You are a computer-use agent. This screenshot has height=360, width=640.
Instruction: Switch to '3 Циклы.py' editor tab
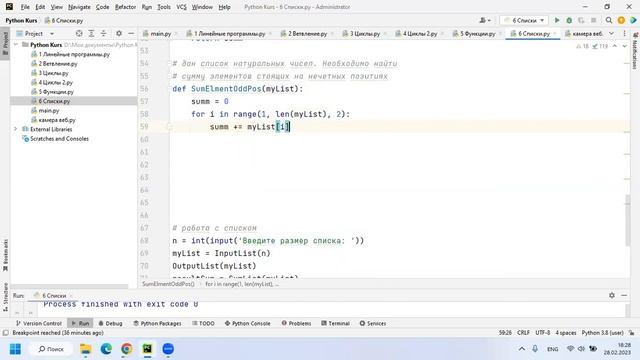tap(365, 33)
